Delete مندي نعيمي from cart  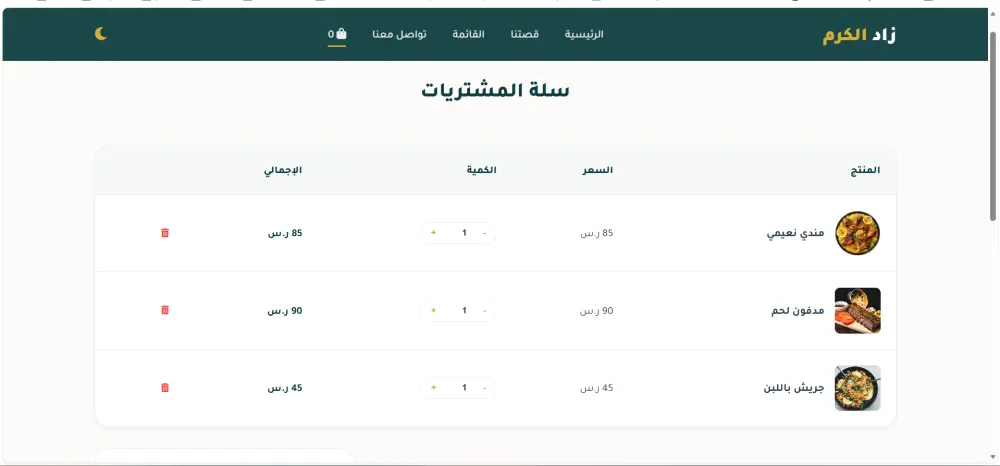tap(165, 233)
